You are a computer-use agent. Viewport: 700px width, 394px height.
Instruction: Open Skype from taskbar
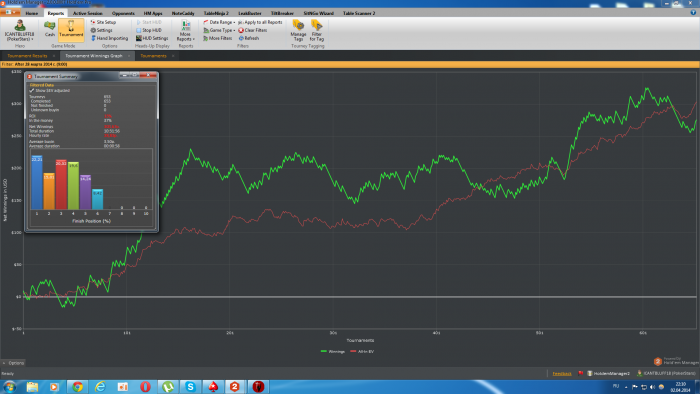(x=191, y=386)
